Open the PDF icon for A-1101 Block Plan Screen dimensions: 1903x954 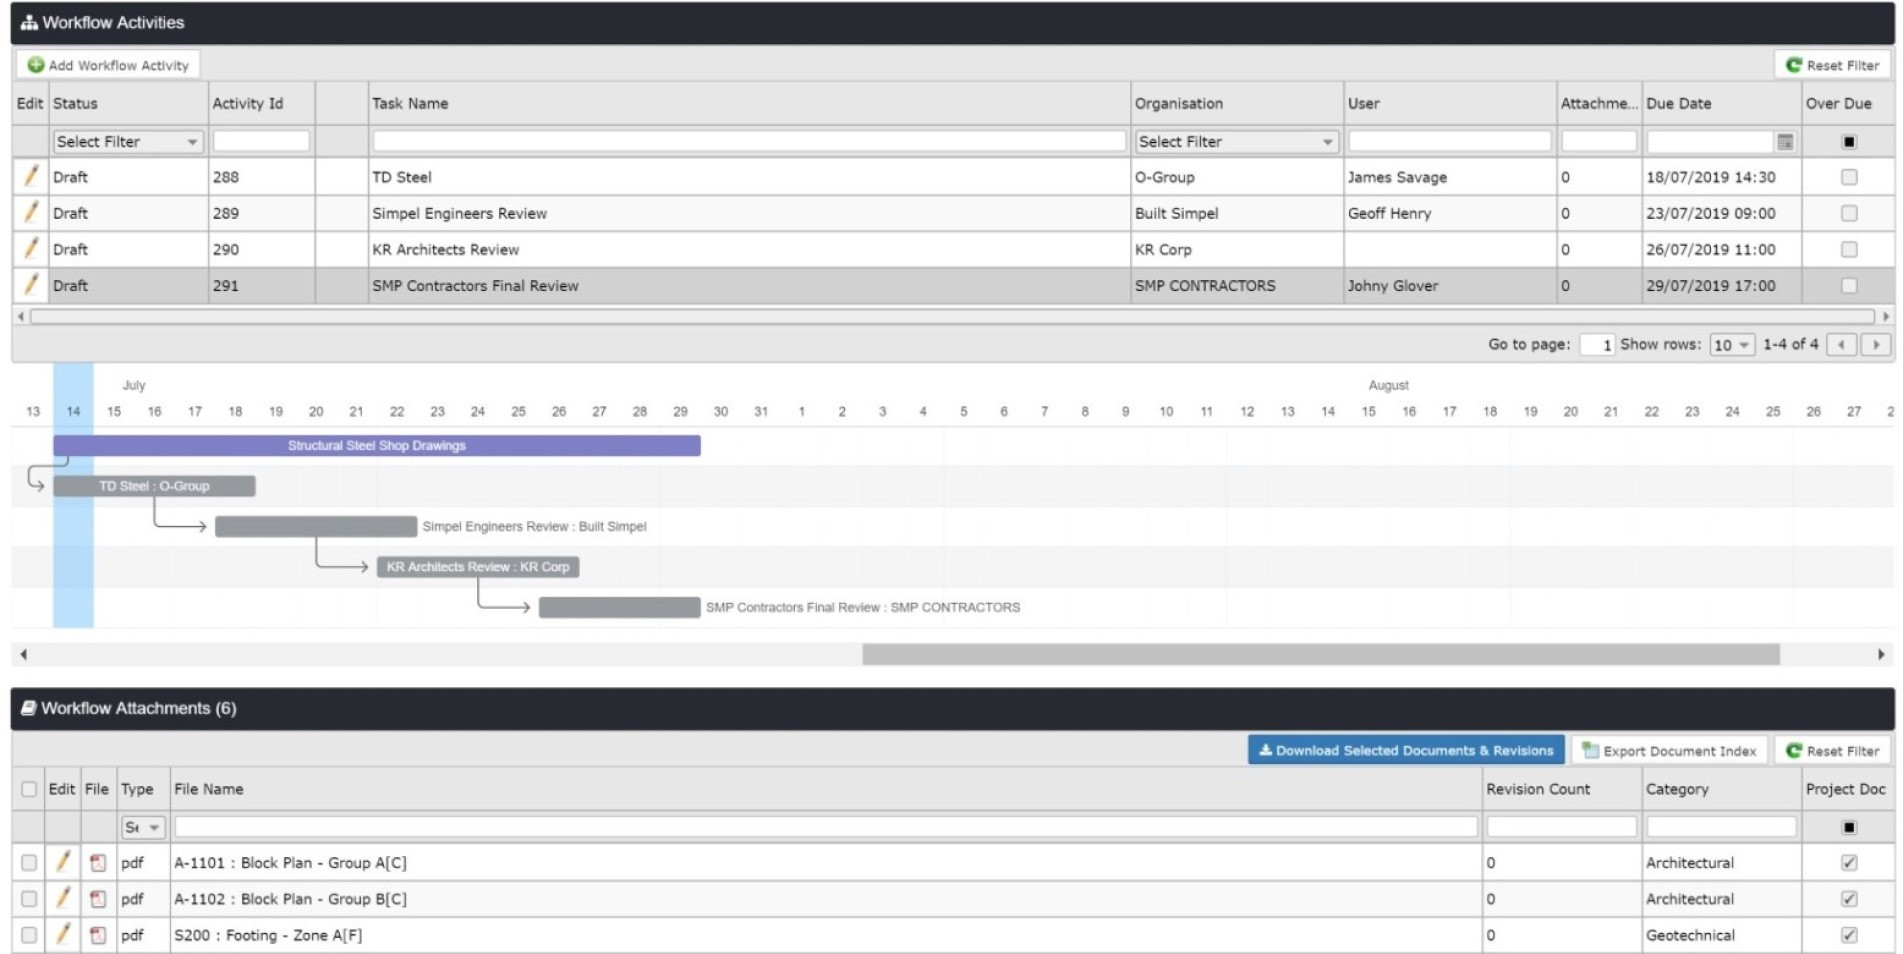[96, 862]
